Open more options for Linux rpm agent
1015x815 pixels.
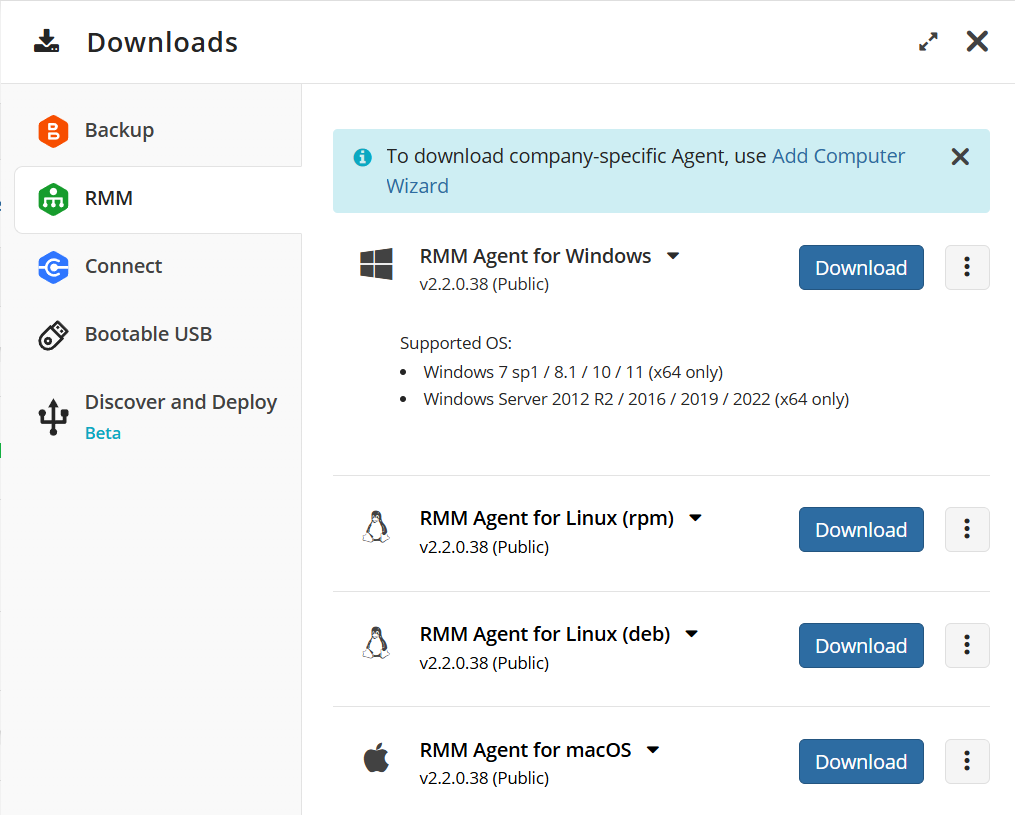[967, 530]
